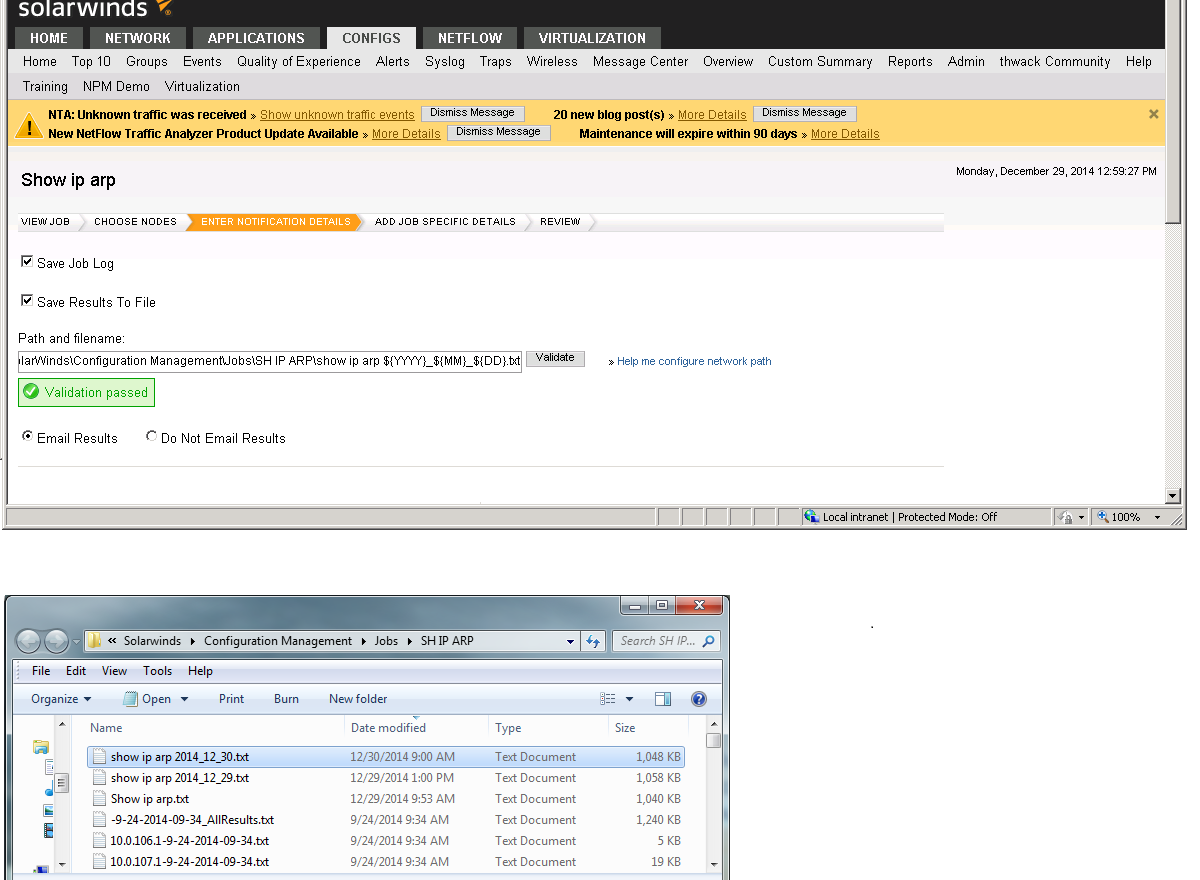Click Show unknown traffic events link

click(337, 115)
